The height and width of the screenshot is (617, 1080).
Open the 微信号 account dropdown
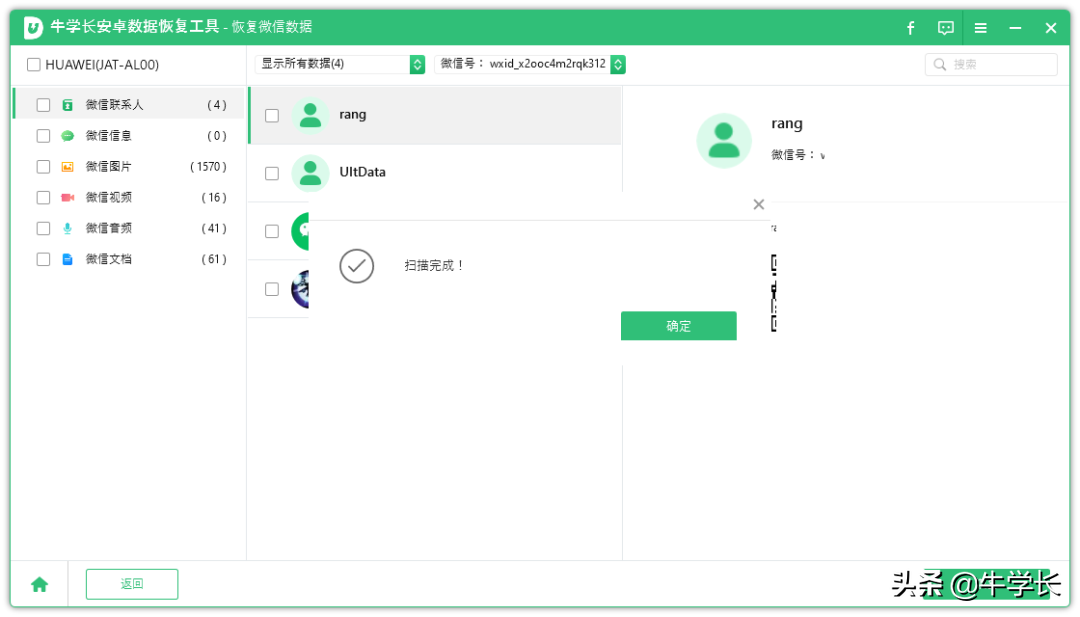[x=530, y=64]
